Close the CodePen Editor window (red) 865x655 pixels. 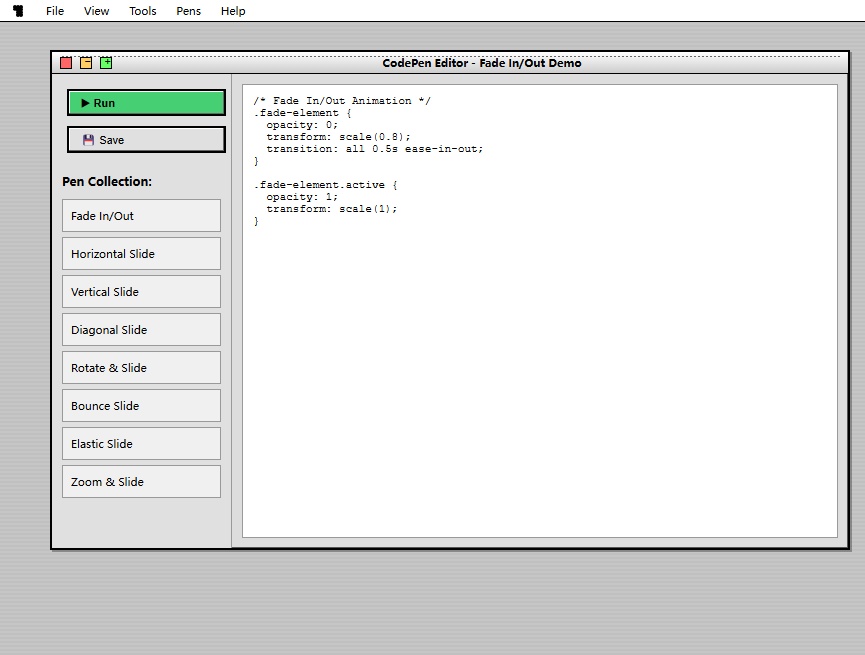[x=66, y=63]
